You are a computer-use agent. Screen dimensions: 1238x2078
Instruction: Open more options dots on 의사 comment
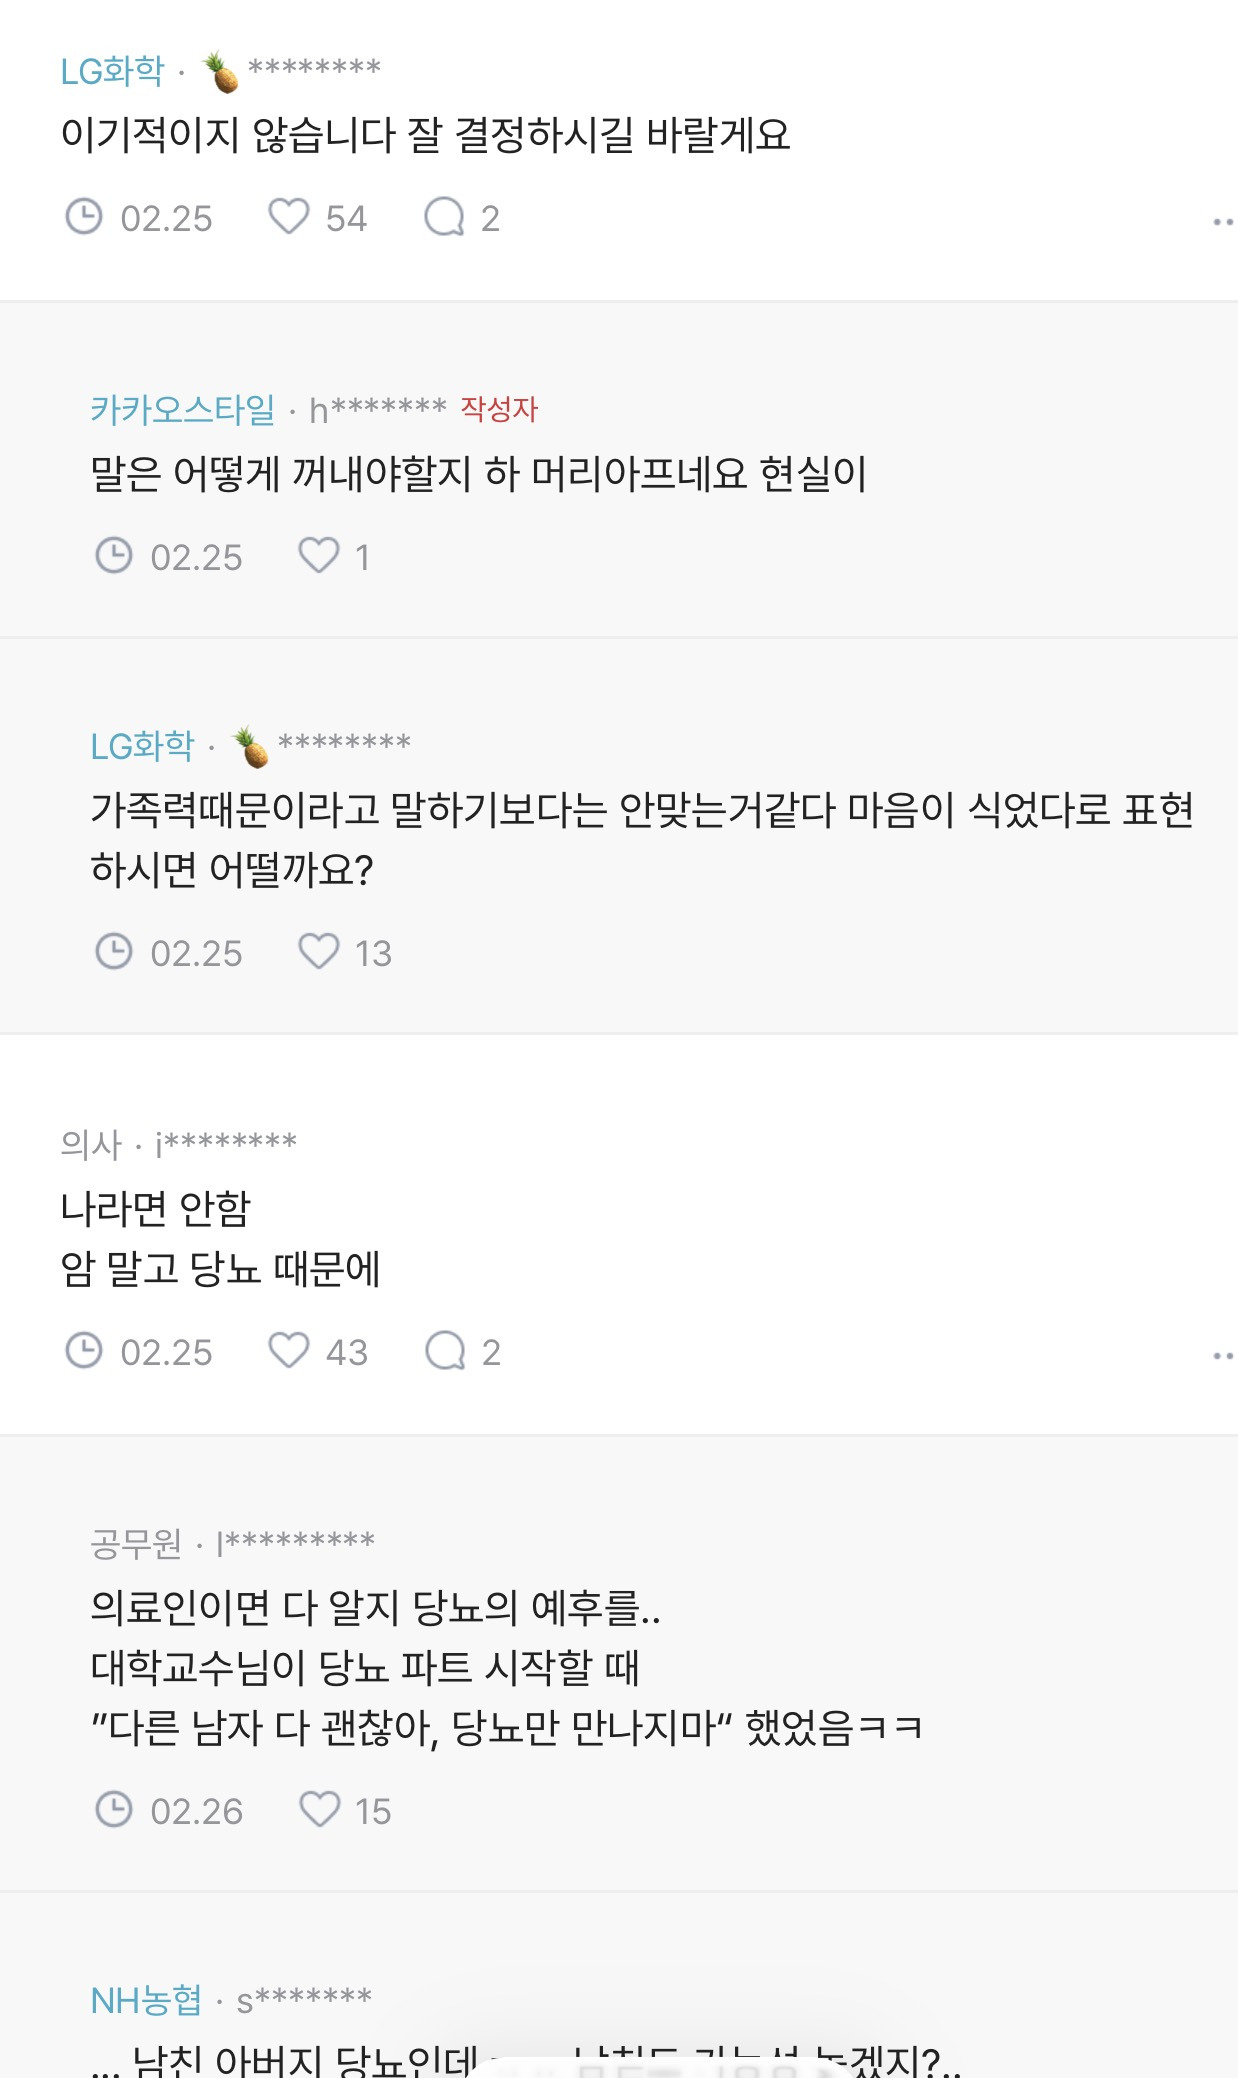(x=1222, y=1356)
